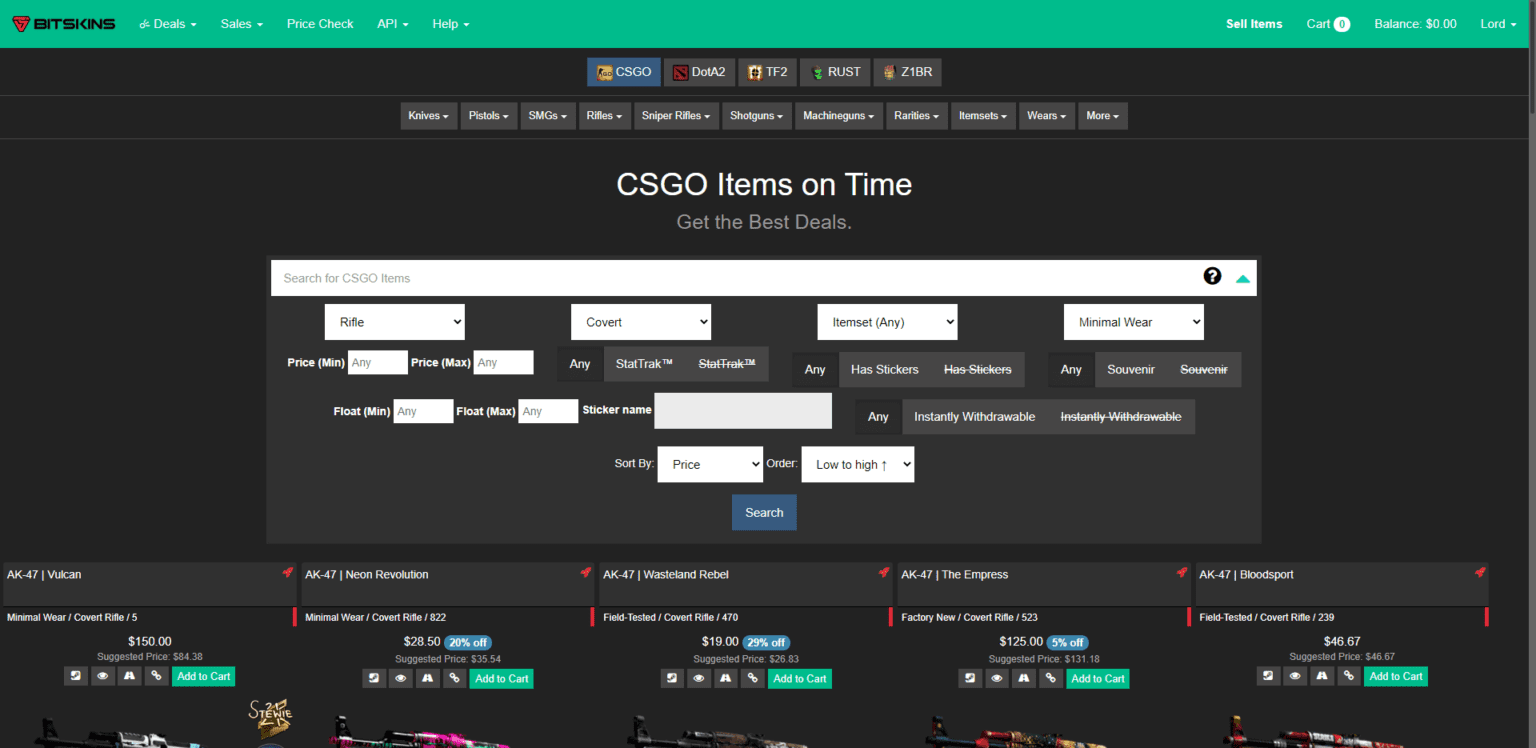The height and width of the screenshot is (748, 1536).
Task: Click the BitSkins logo
Action: tap(64, 24)
